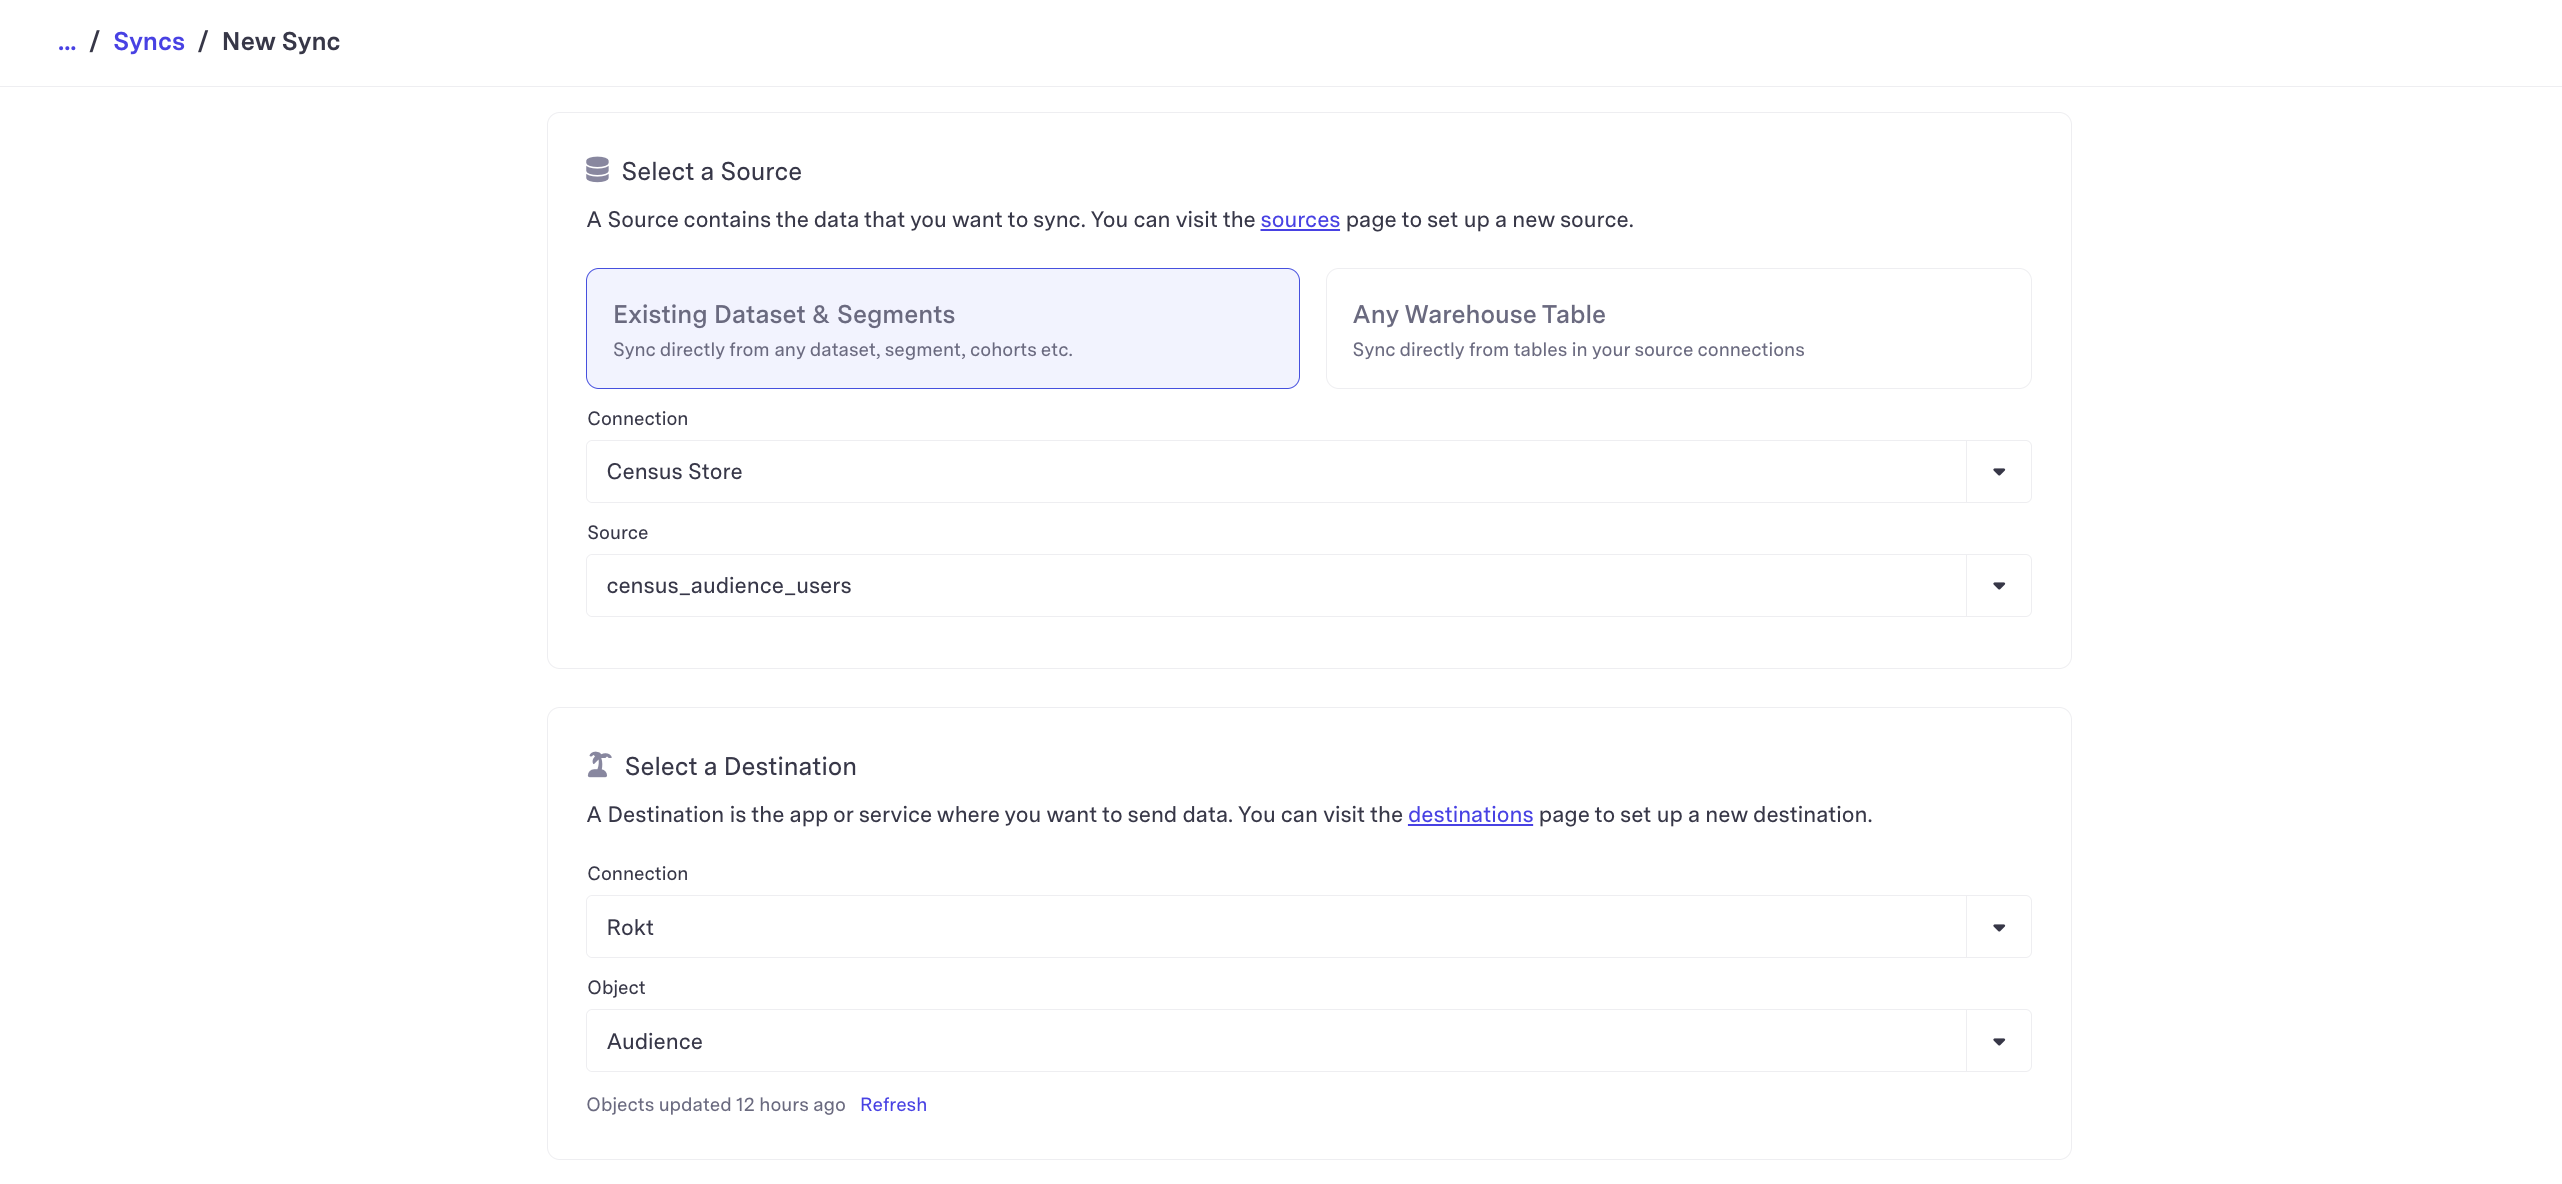Open the source Connection dropdown showing Census Store
The height and width of the screenshot is (1184, 2562).
(1275, 472)
